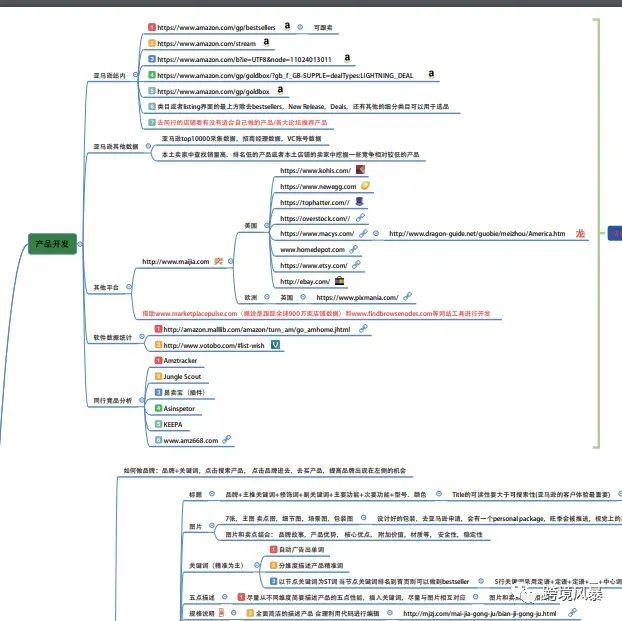
Task: Click the red number 1 marker before Amztracker
Action: pyautogui.click(x=158, y=360)
